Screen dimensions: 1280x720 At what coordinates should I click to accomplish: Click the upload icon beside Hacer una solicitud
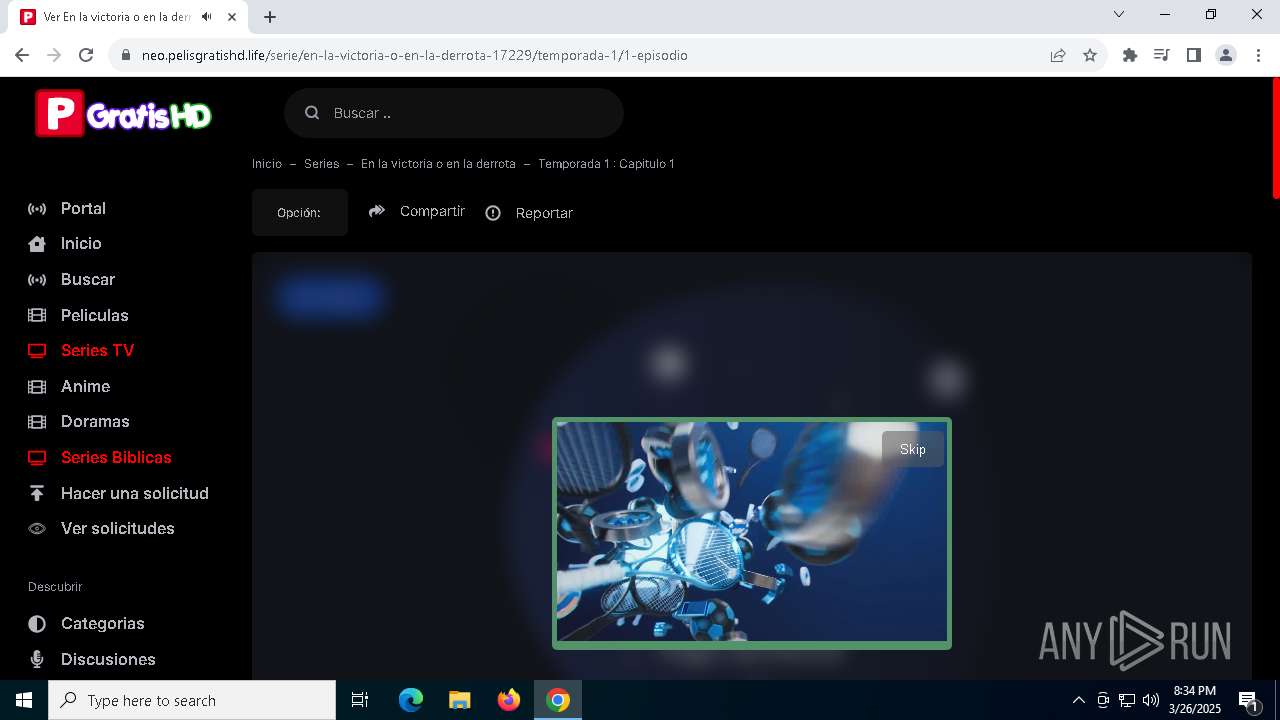tap(37, 493)
